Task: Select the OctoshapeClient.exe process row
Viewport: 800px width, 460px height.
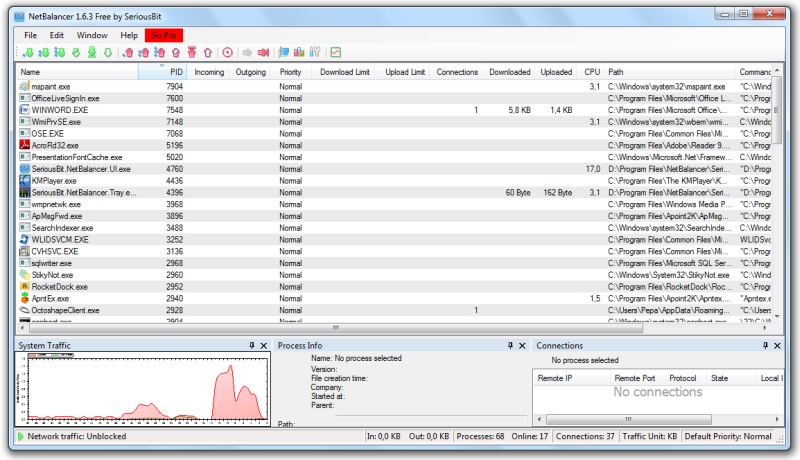Action: (394, 310)
